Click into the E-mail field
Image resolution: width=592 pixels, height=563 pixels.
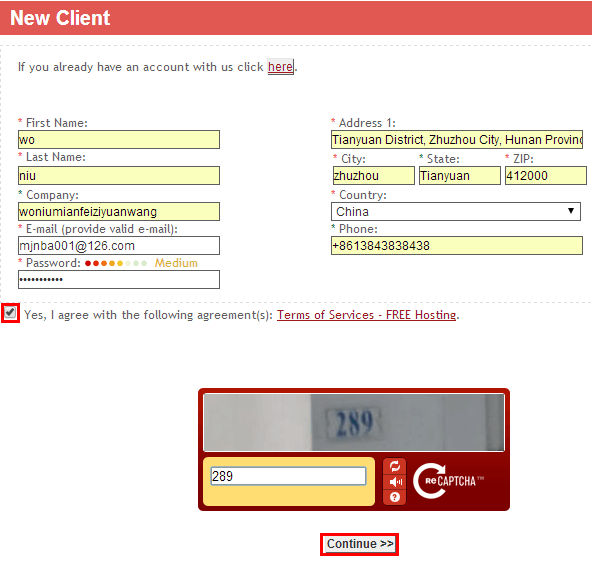click(x=119, y=246)
